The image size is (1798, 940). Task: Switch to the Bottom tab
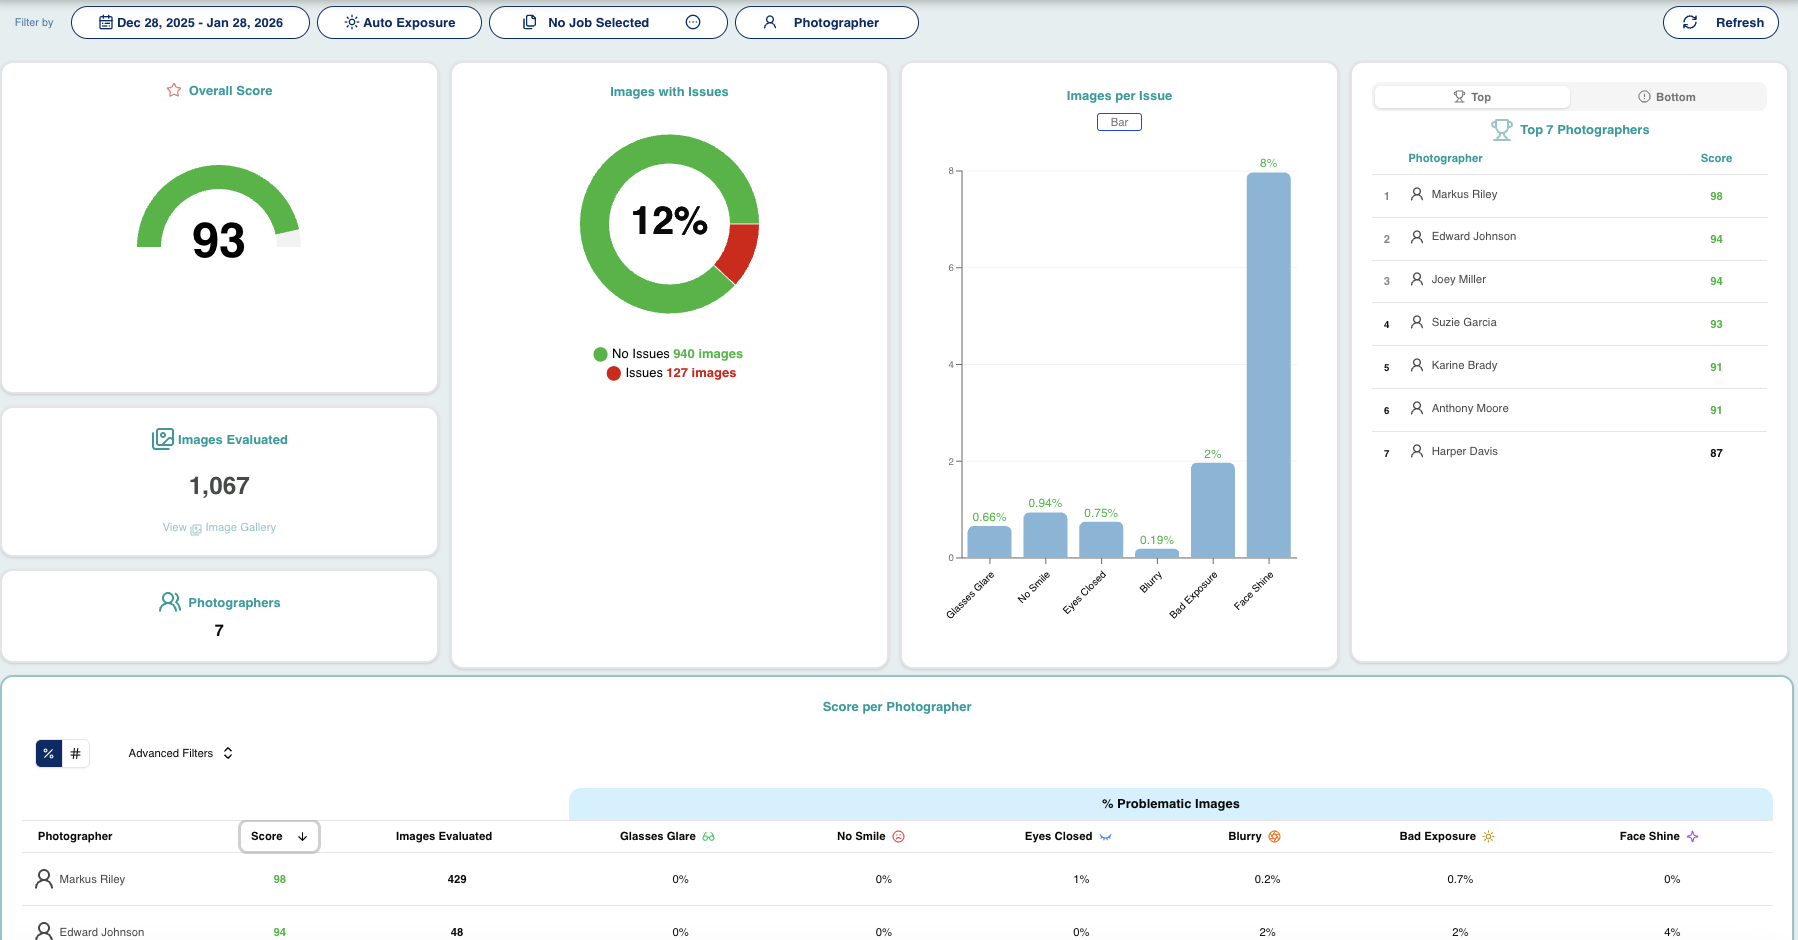pyautogui.click(x=1667, y=97)
